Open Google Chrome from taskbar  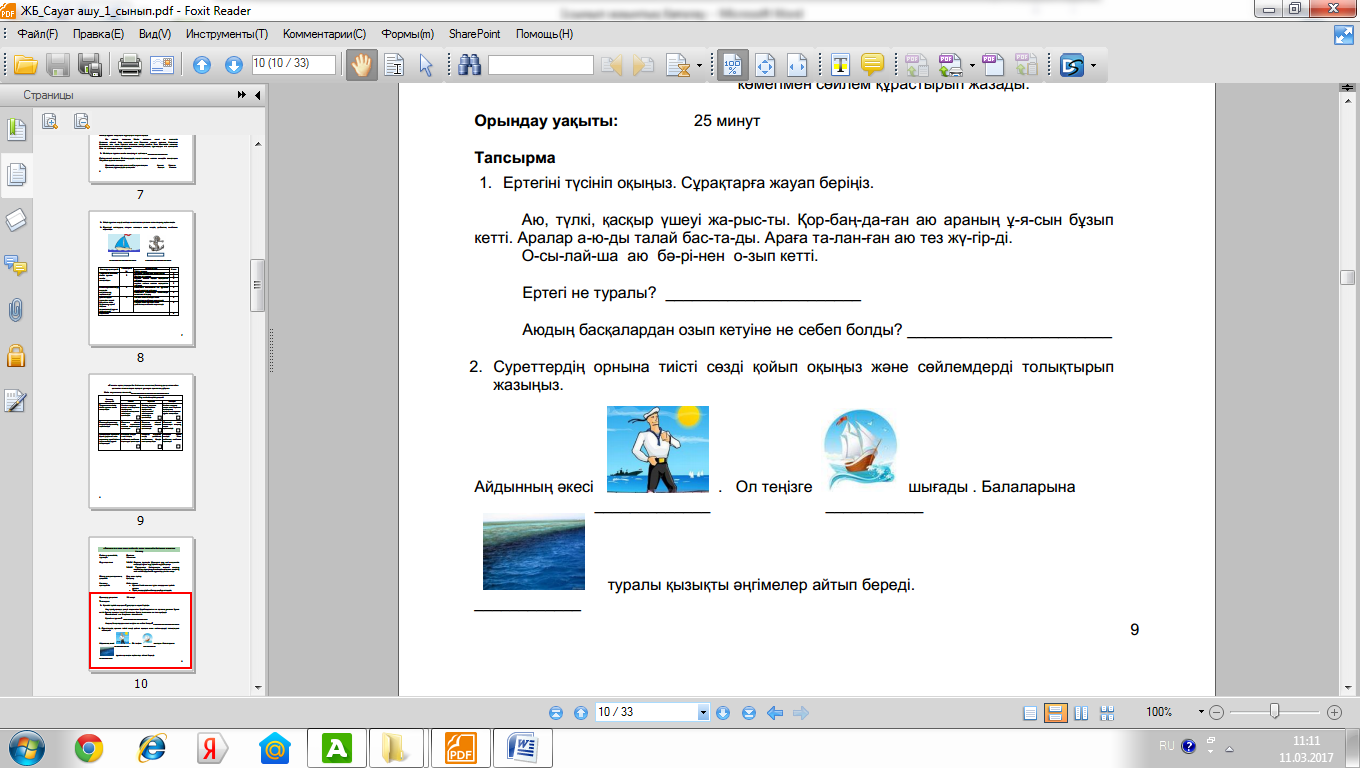[x=89, y=747]
